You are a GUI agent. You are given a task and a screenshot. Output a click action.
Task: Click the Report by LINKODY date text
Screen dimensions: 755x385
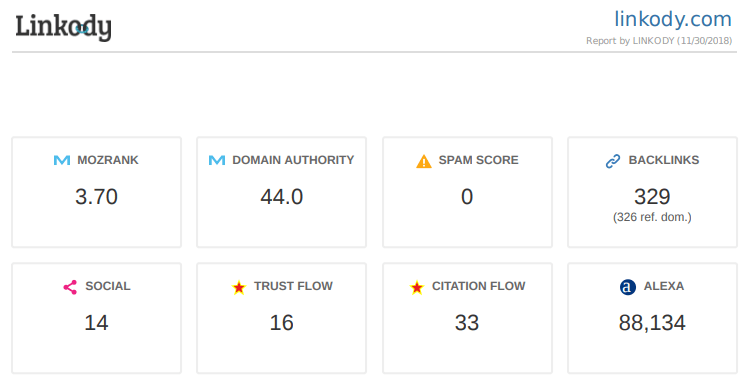point(659,41)
